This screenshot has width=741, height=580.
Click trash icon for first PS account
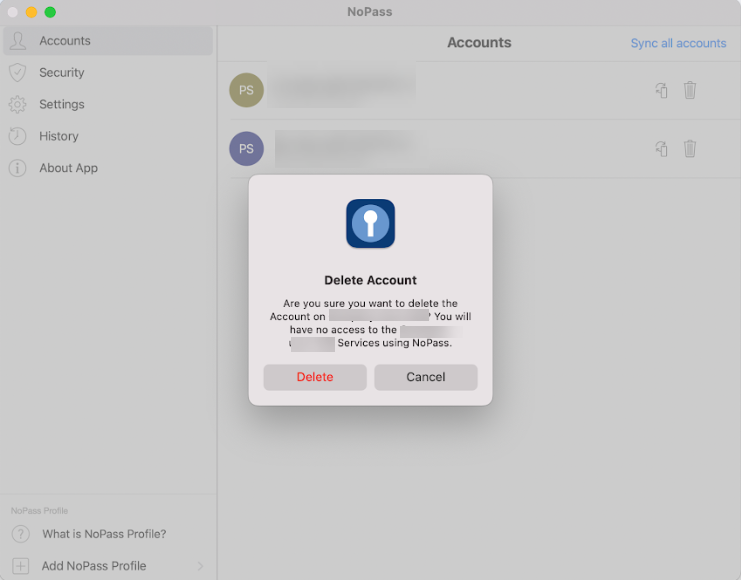click(x=689, y=90)
